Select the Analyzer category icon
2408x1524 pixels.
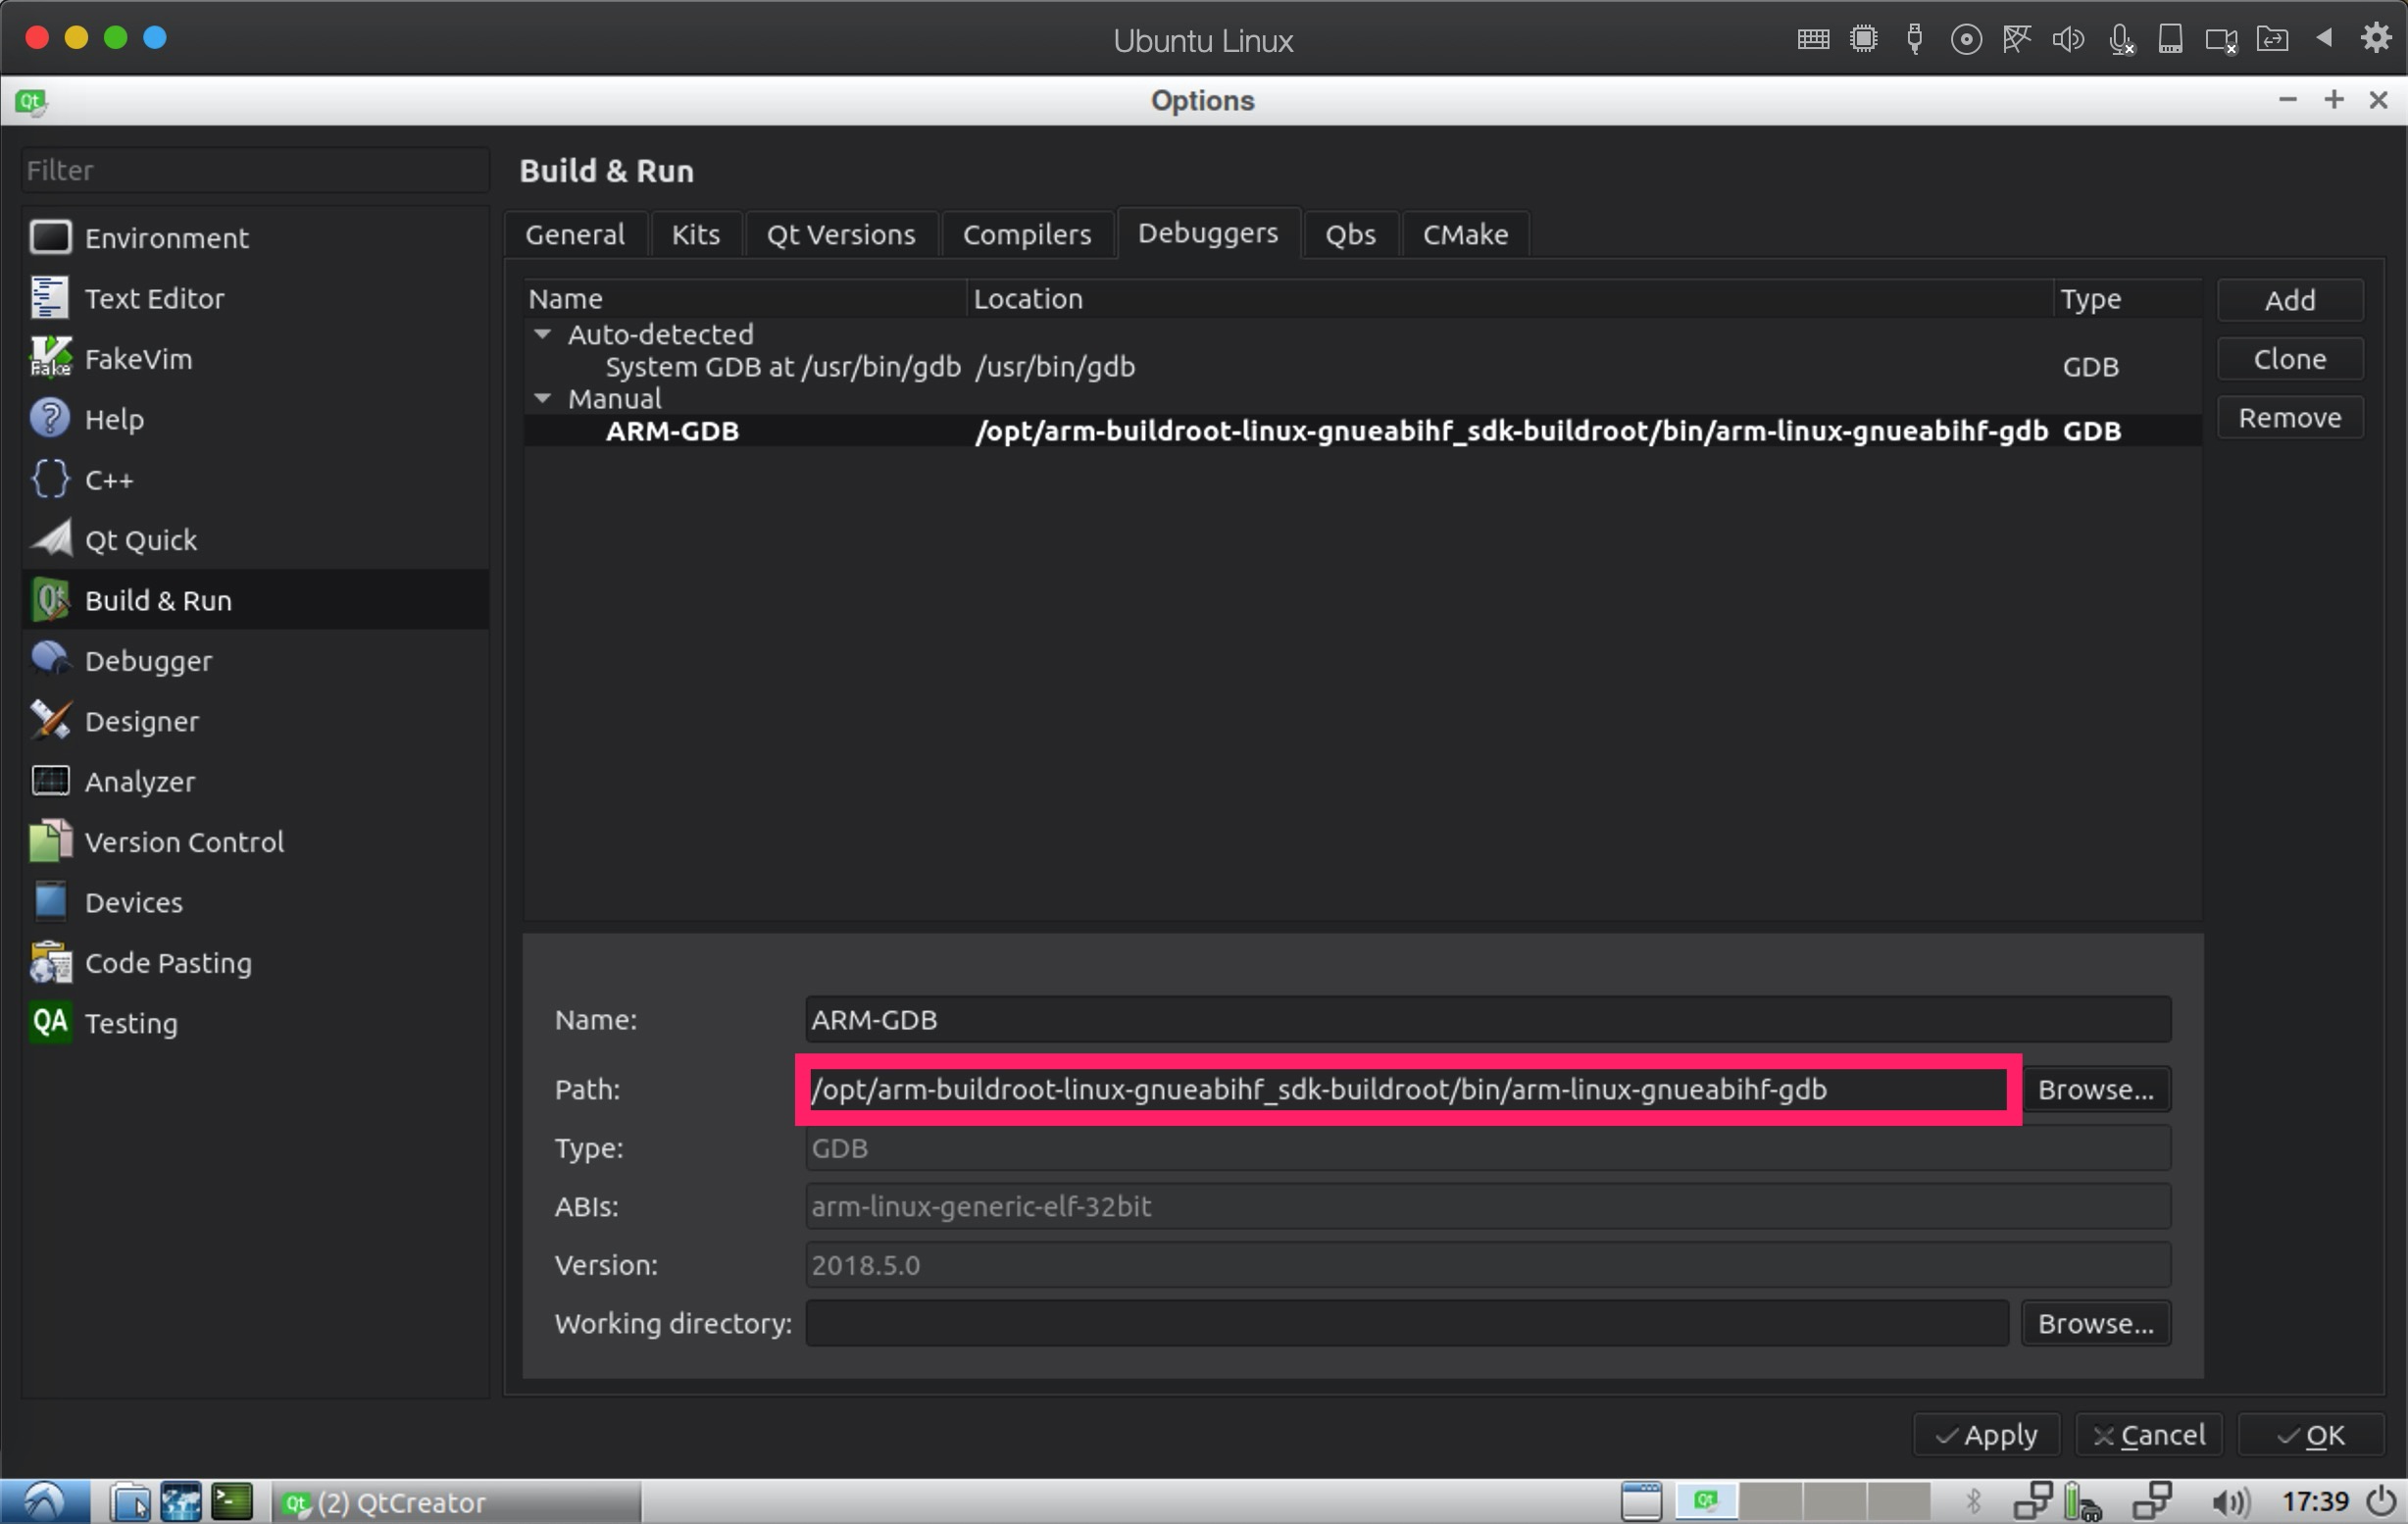(x=50, y=781)
